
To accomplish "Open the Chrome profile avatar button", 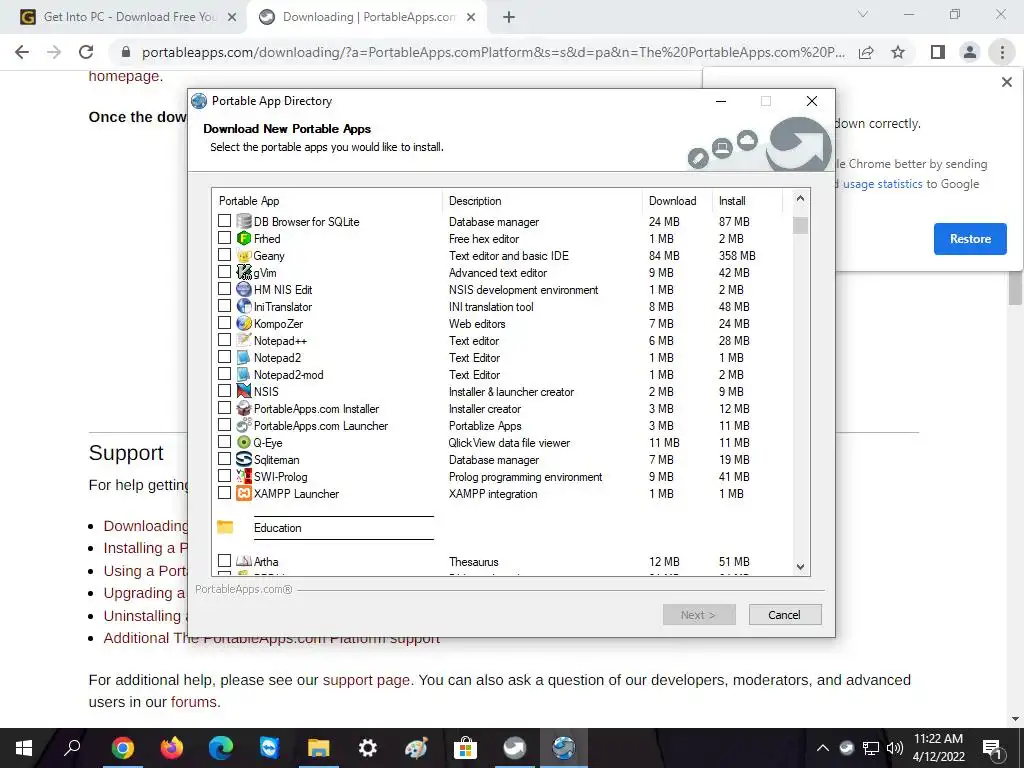I will [x=970, y=52].
